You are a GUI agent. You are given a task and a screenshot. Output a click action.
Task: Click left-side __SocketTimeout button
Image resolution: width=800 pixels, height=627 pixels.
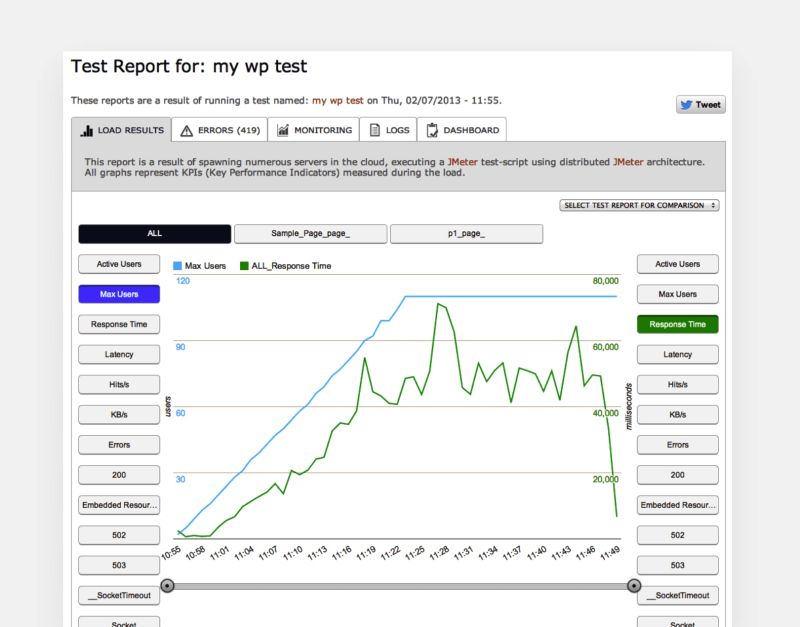[119, 595]
